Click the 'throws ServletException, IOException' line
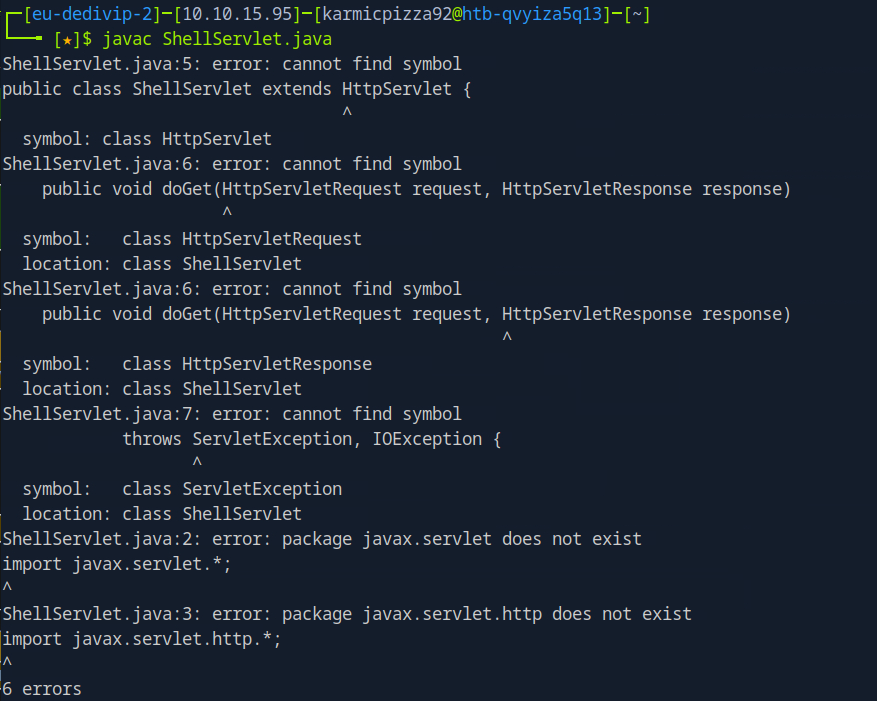Image resolution: width=877 pixels, height=701 pixels. 311,439
